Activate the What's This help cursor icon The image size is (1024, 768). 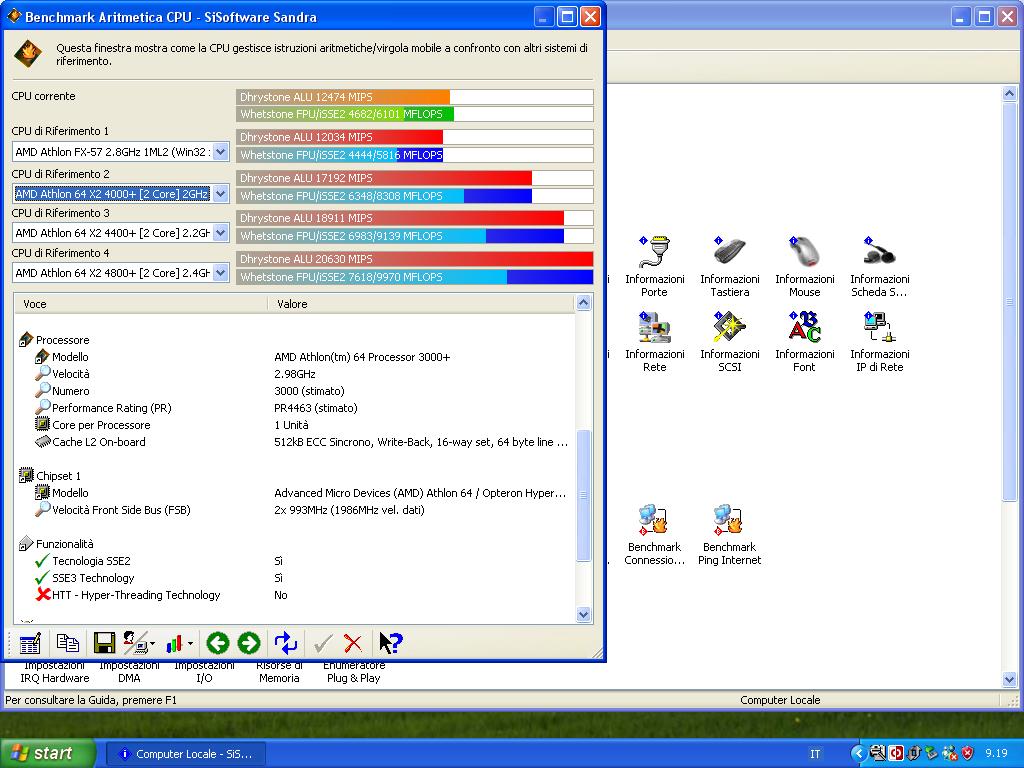click(391, 644)
